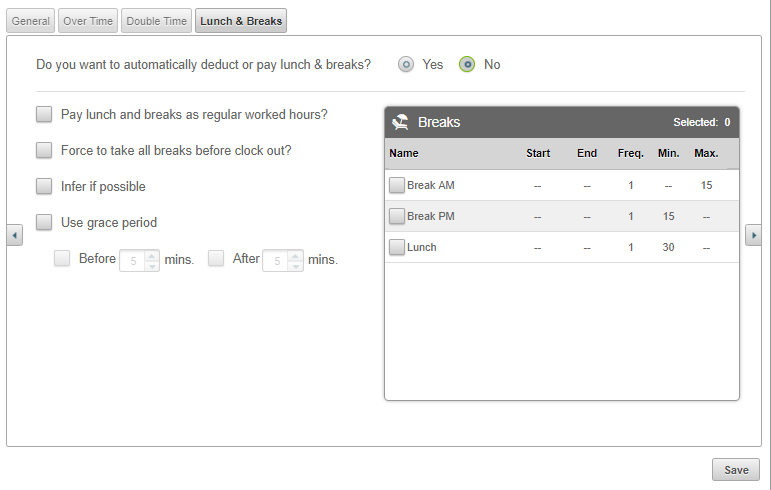This screenshot has height=490, width=771.
Task: Click the left panel arrow icon
Action: 14,235
